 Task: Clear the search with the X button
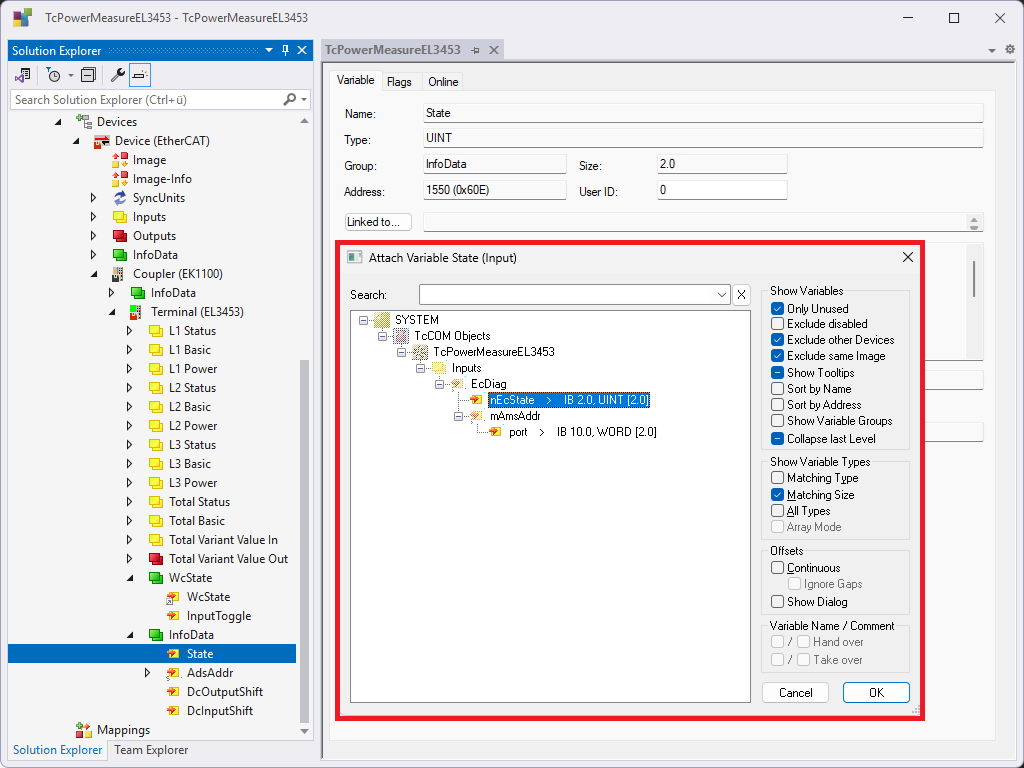(x=741, y=294)
